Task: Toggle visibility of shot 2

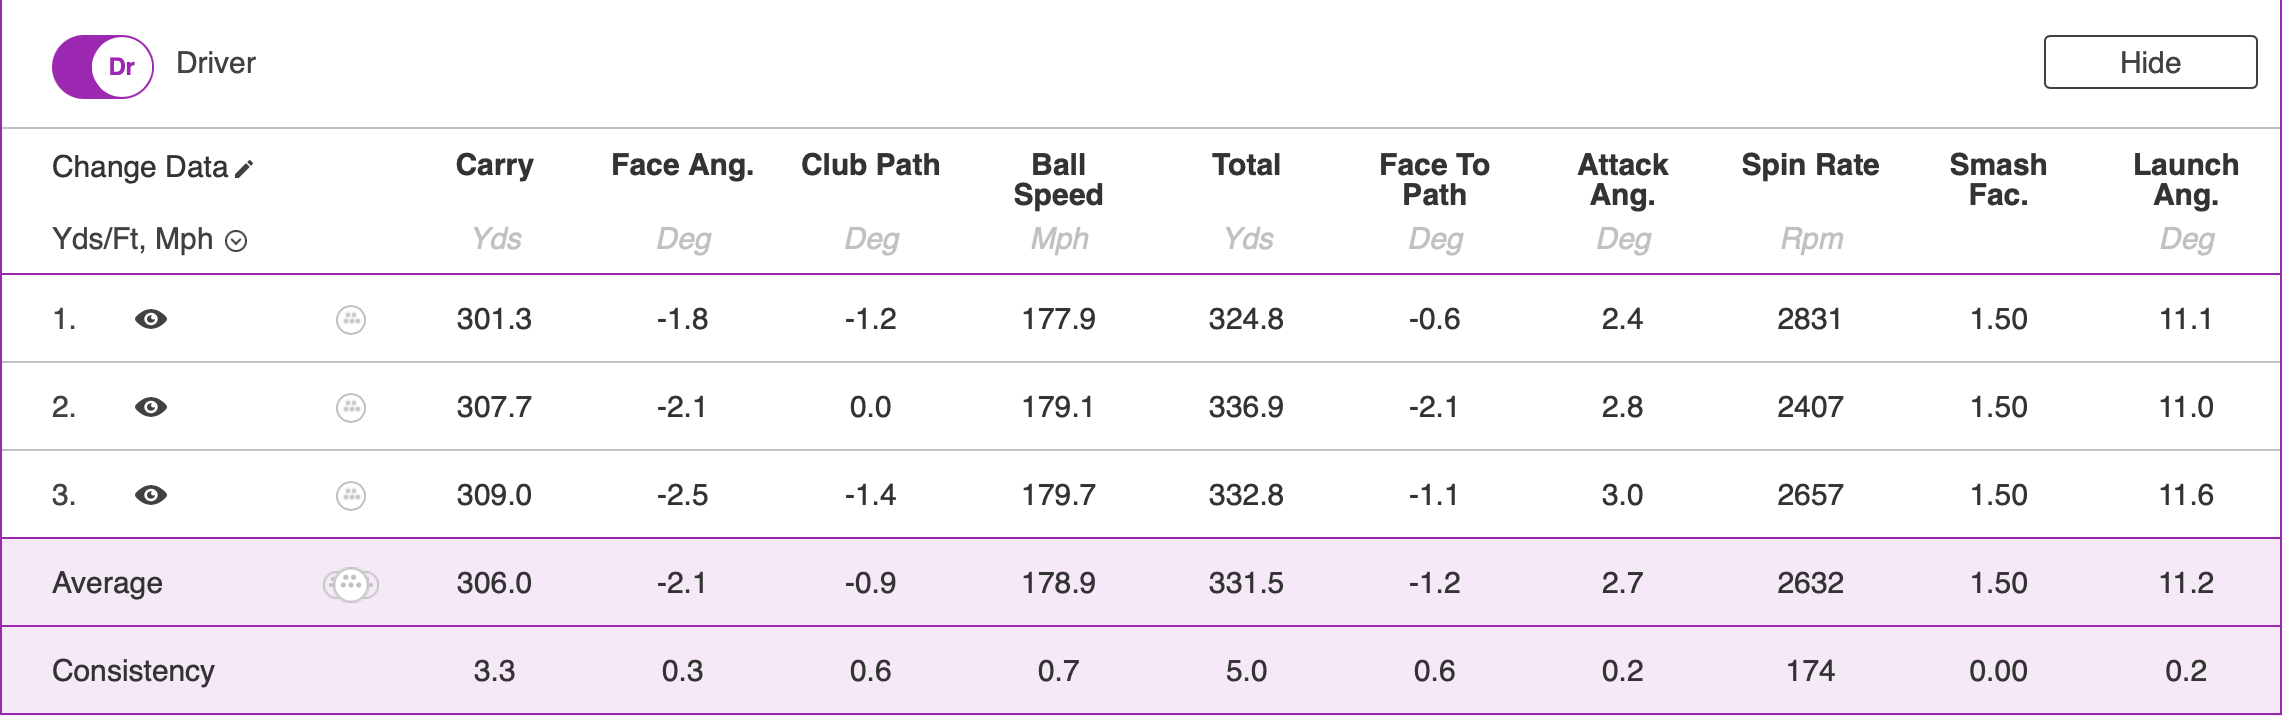Action: point(151,407)
